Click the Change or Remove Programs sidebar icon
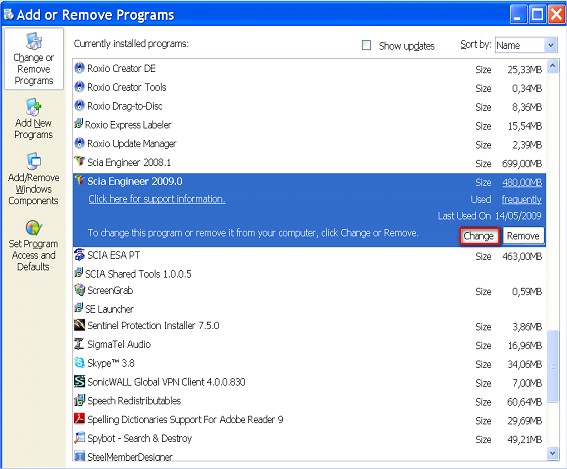 (34, 42)
